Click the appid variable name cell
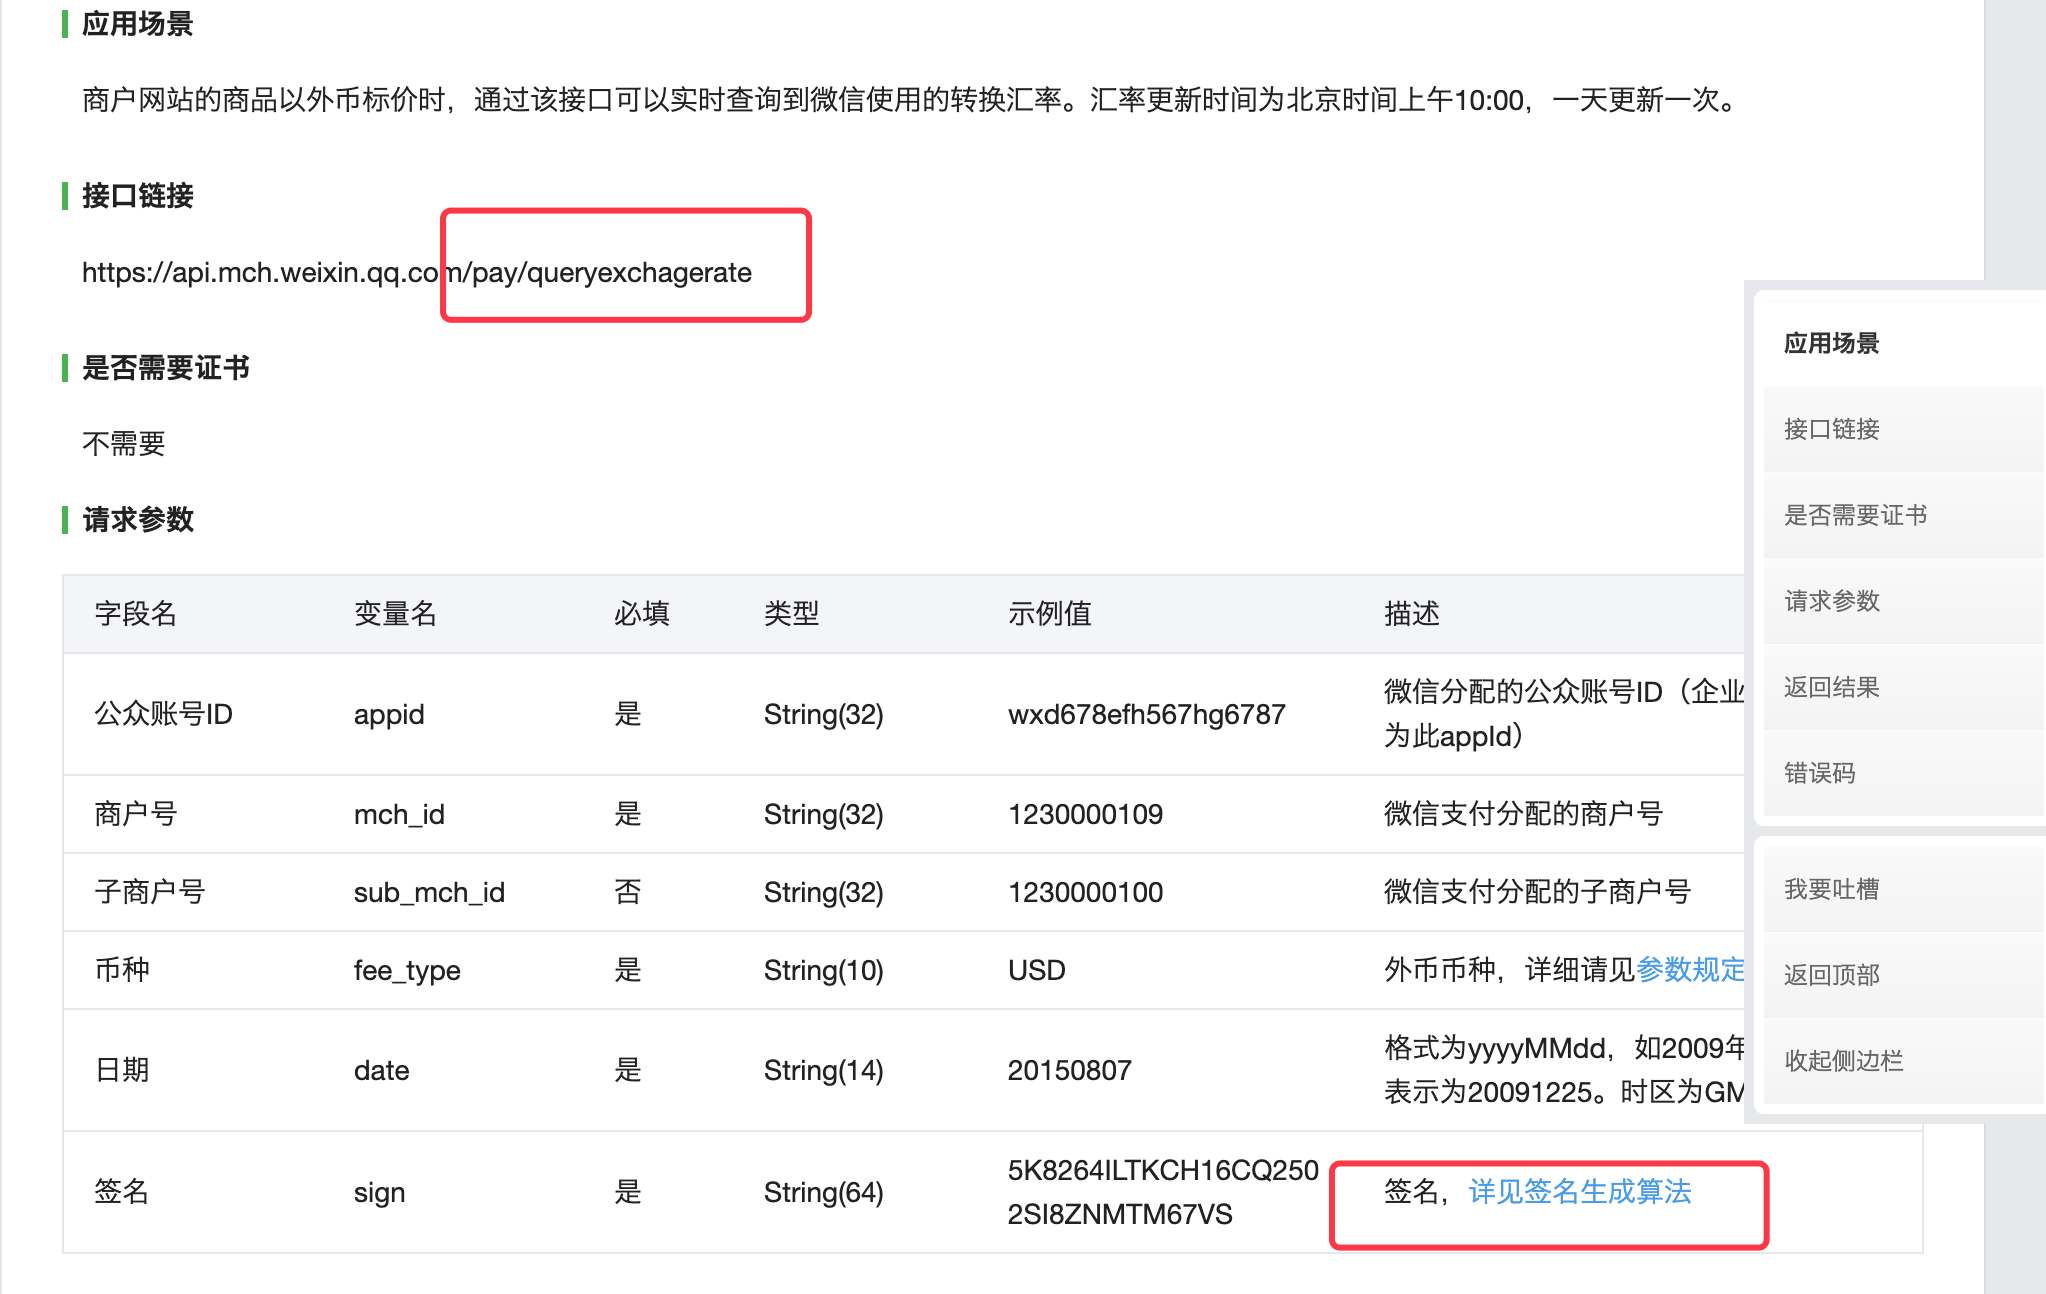This screenshot has width=2046, height=1294. point(389,714)
